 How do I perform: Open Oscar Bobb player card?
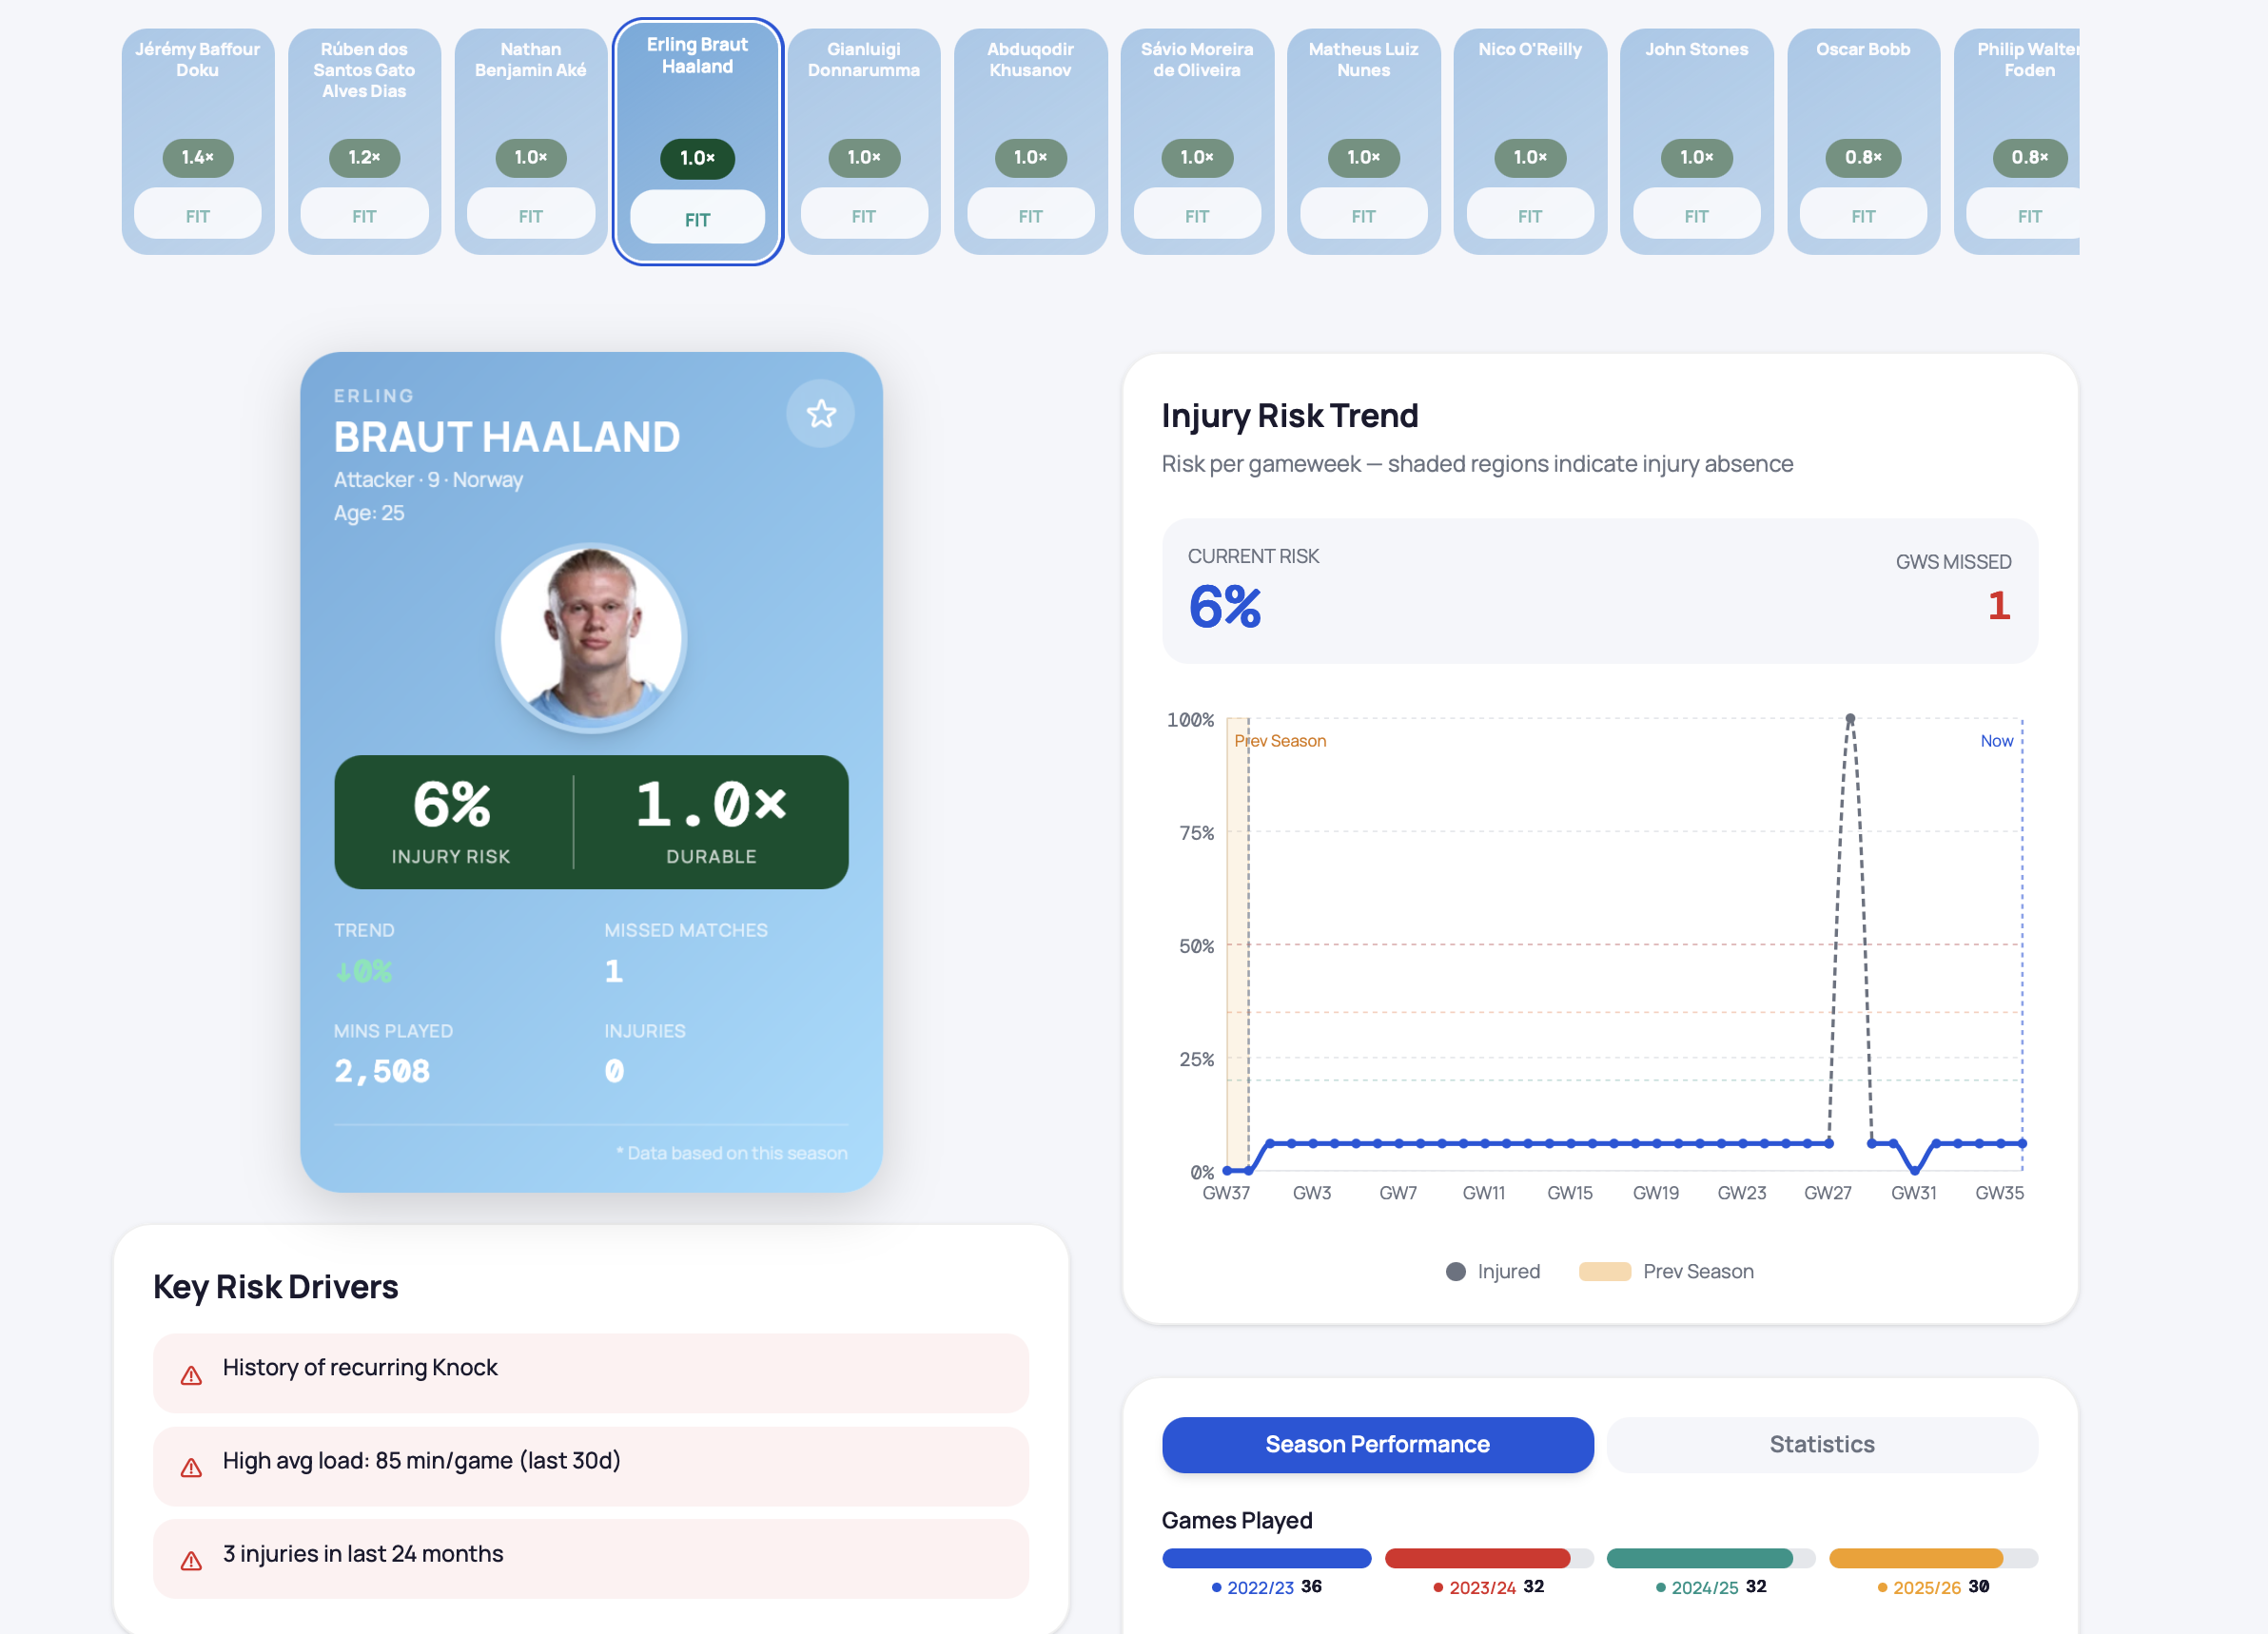click(x=1863, y=141)
